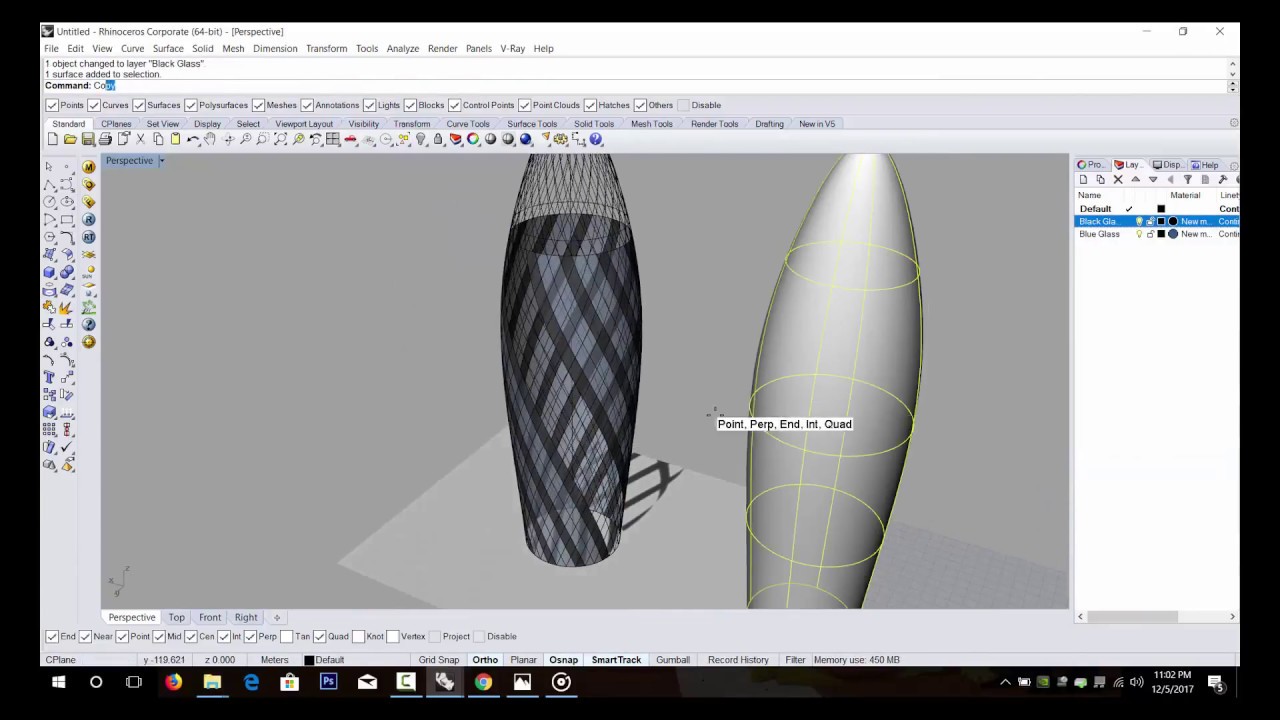Select the arrow pointer Select tool in sidebar
The image size is (1280, 720).
[49, 167]
